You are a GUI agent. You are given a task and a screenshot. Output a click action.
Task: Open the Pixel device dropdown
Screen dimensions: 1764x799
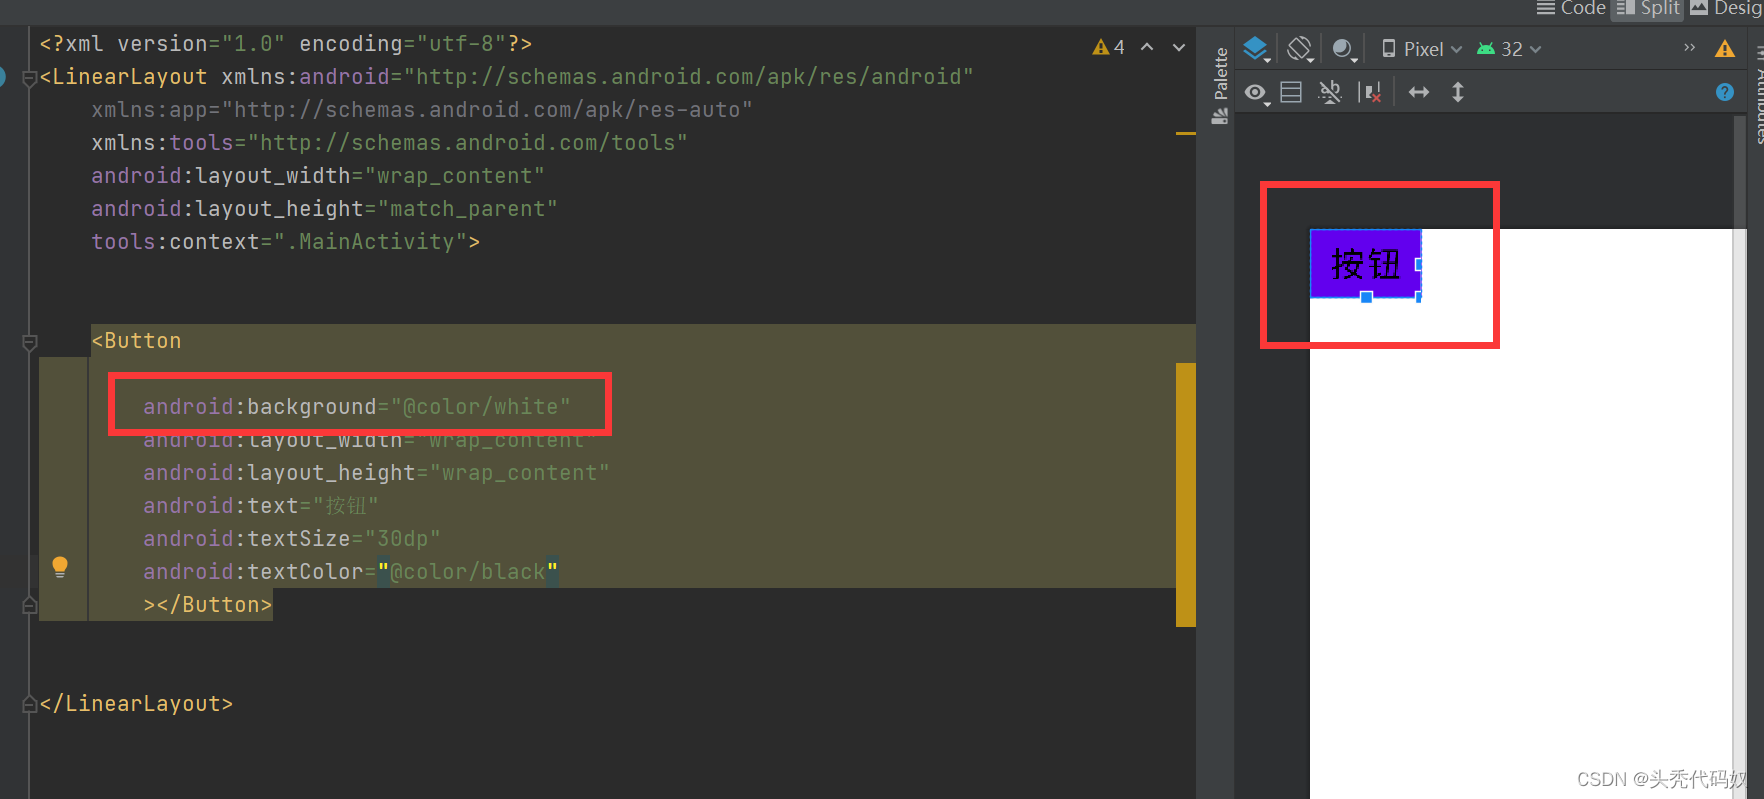pos(1422,49)
